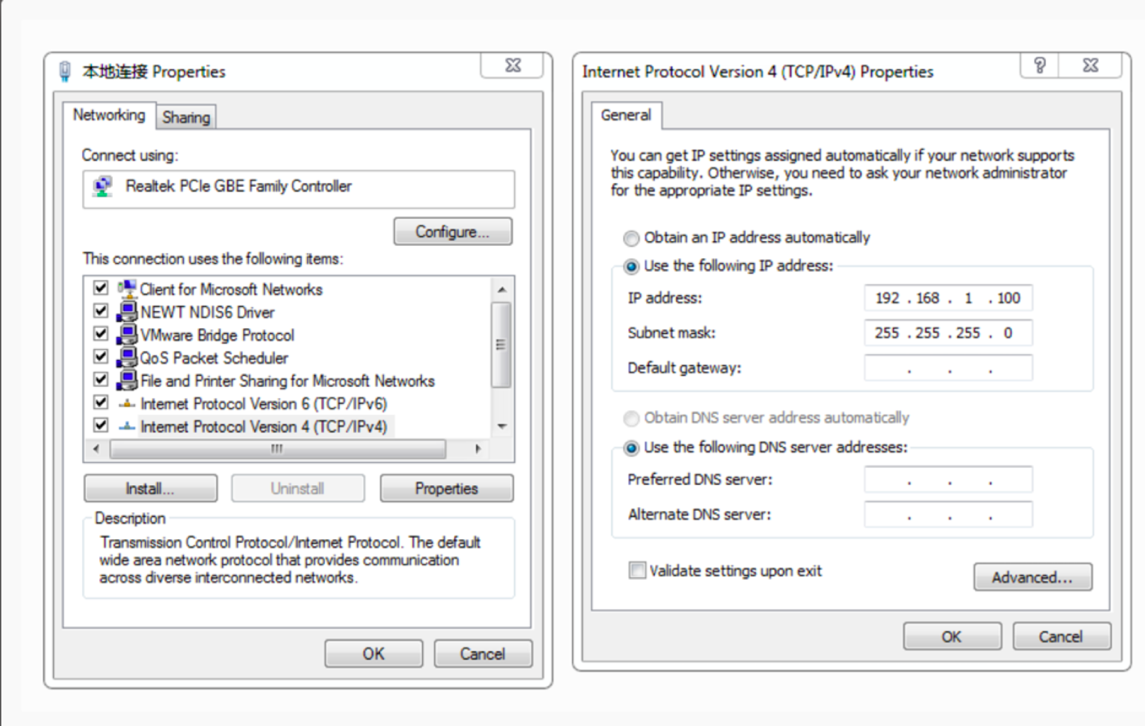
Task: Click the File and Printer Sharing icon
Action: point(127,381)
